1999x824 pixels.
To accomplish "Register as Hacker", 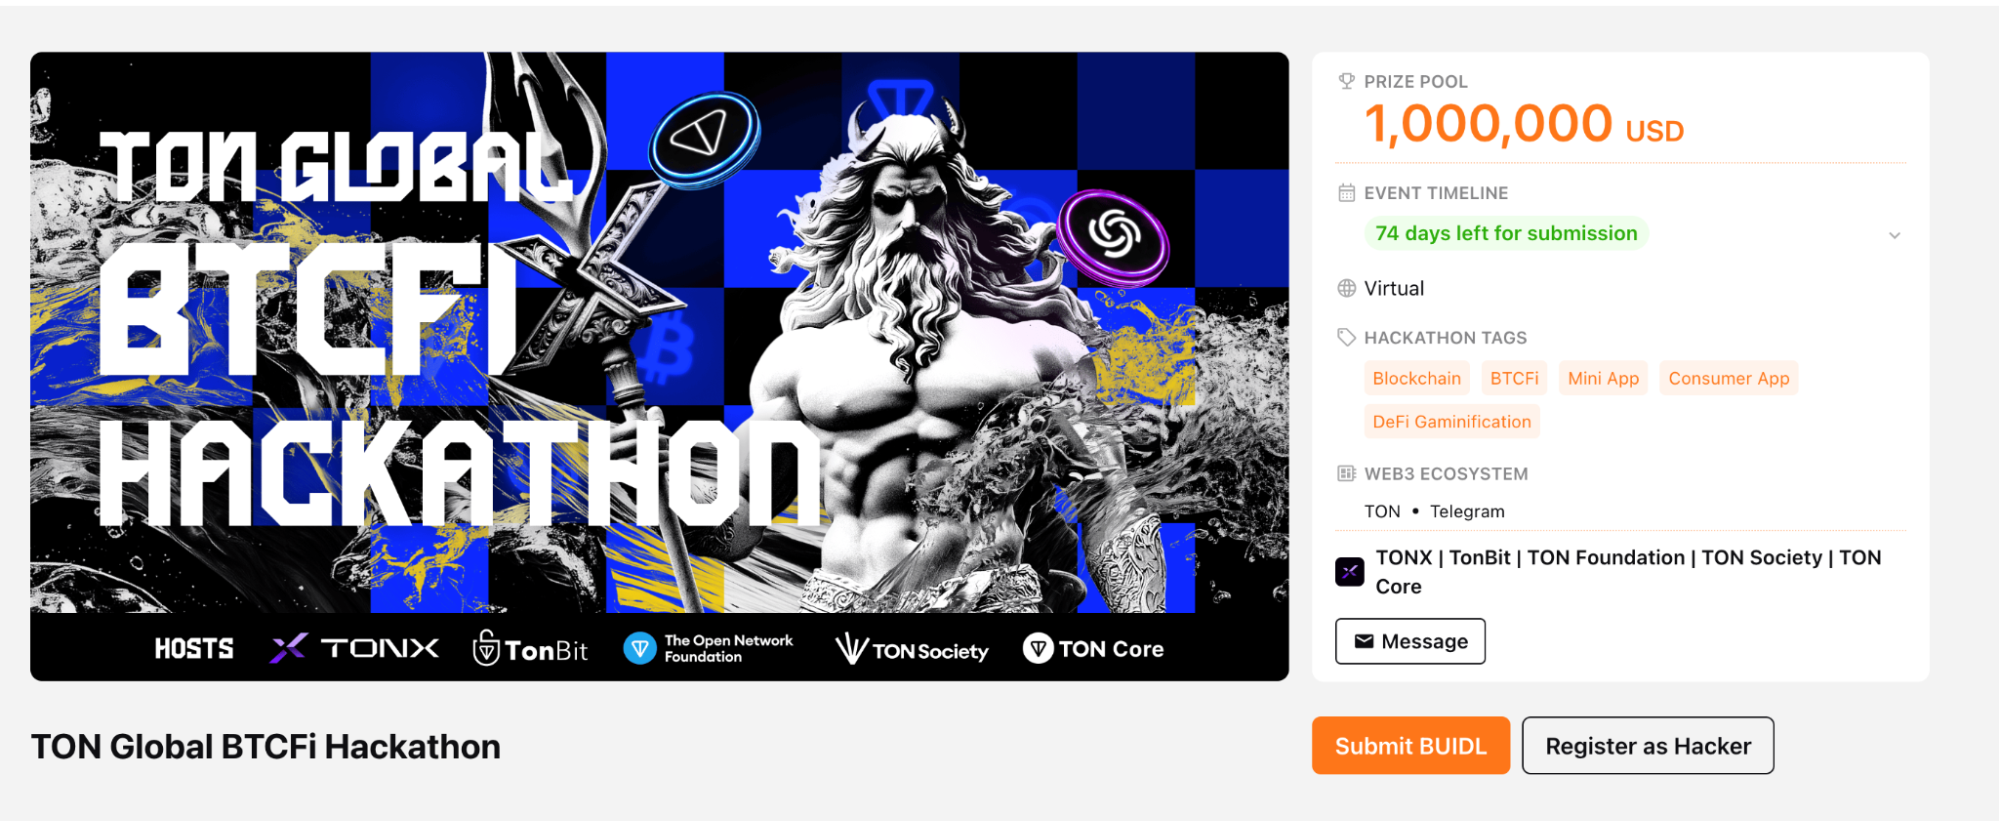I will click(x=1647, y=745).
